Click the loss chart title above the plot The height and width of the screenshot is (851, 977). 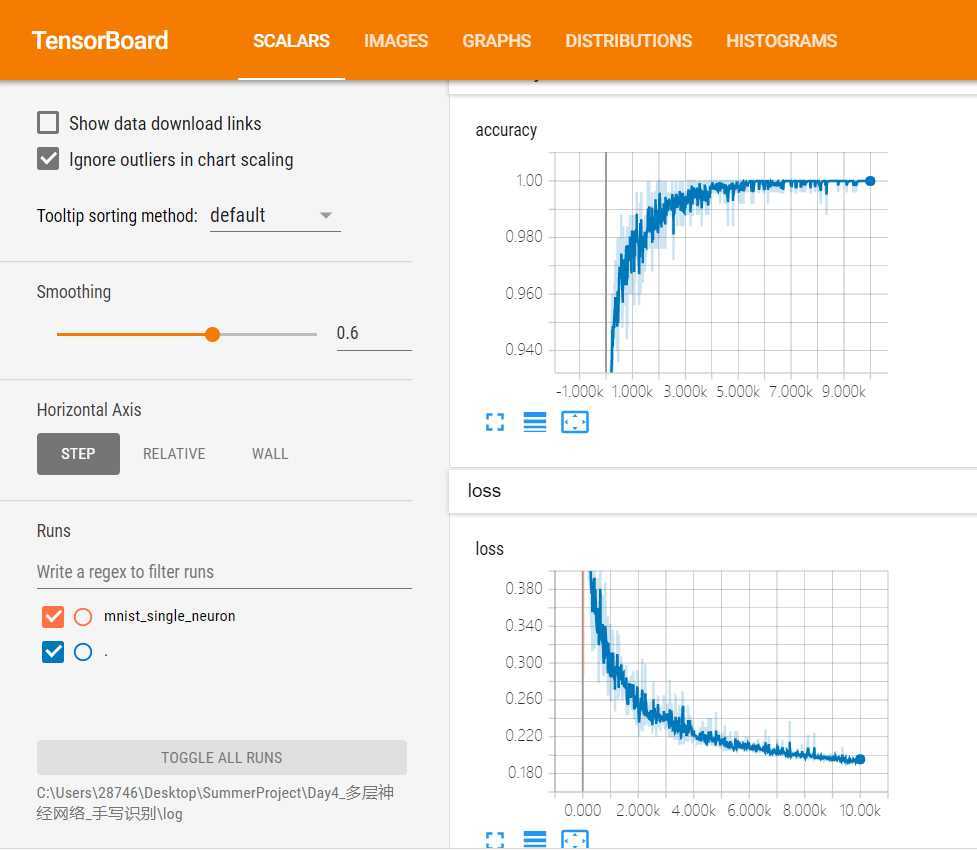tap(489, 549)
